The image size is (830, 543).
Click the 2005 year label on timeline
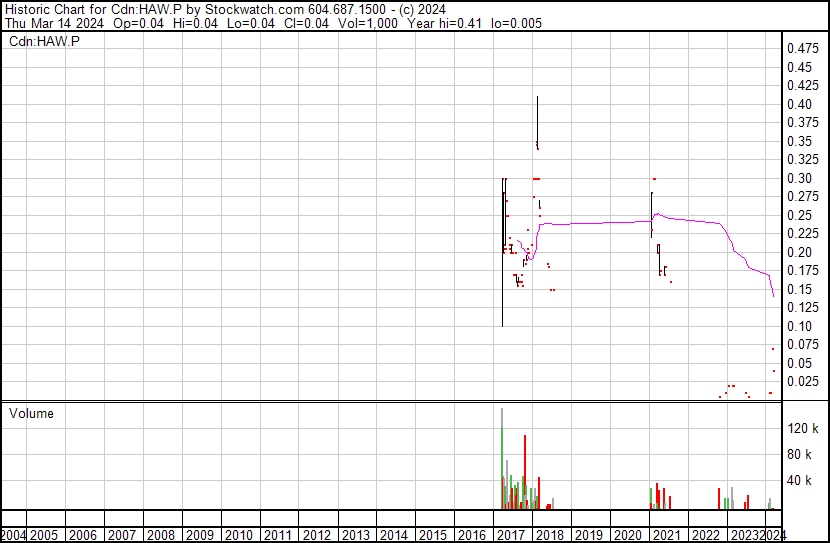click(x=44, y=535)
